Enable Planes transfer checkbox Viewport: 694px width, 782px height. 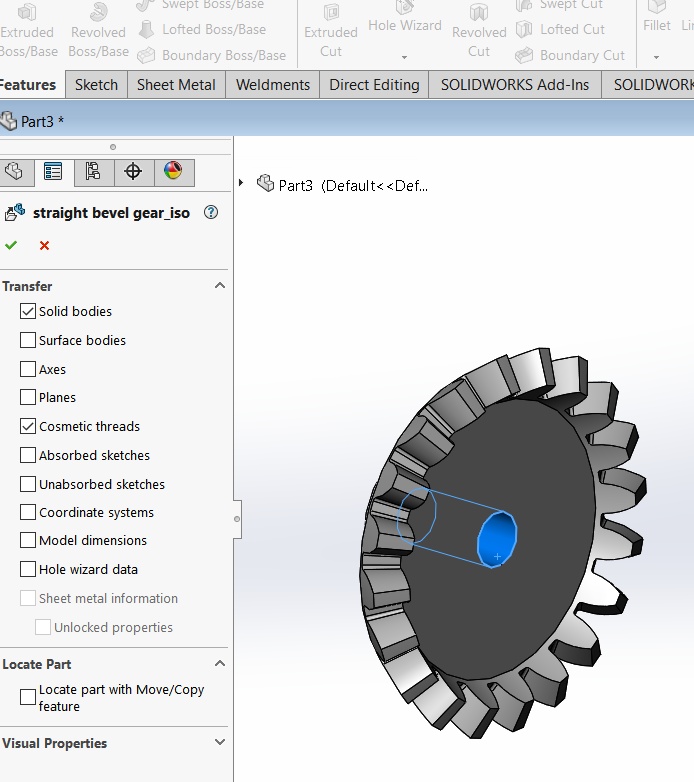coord(28,397)
